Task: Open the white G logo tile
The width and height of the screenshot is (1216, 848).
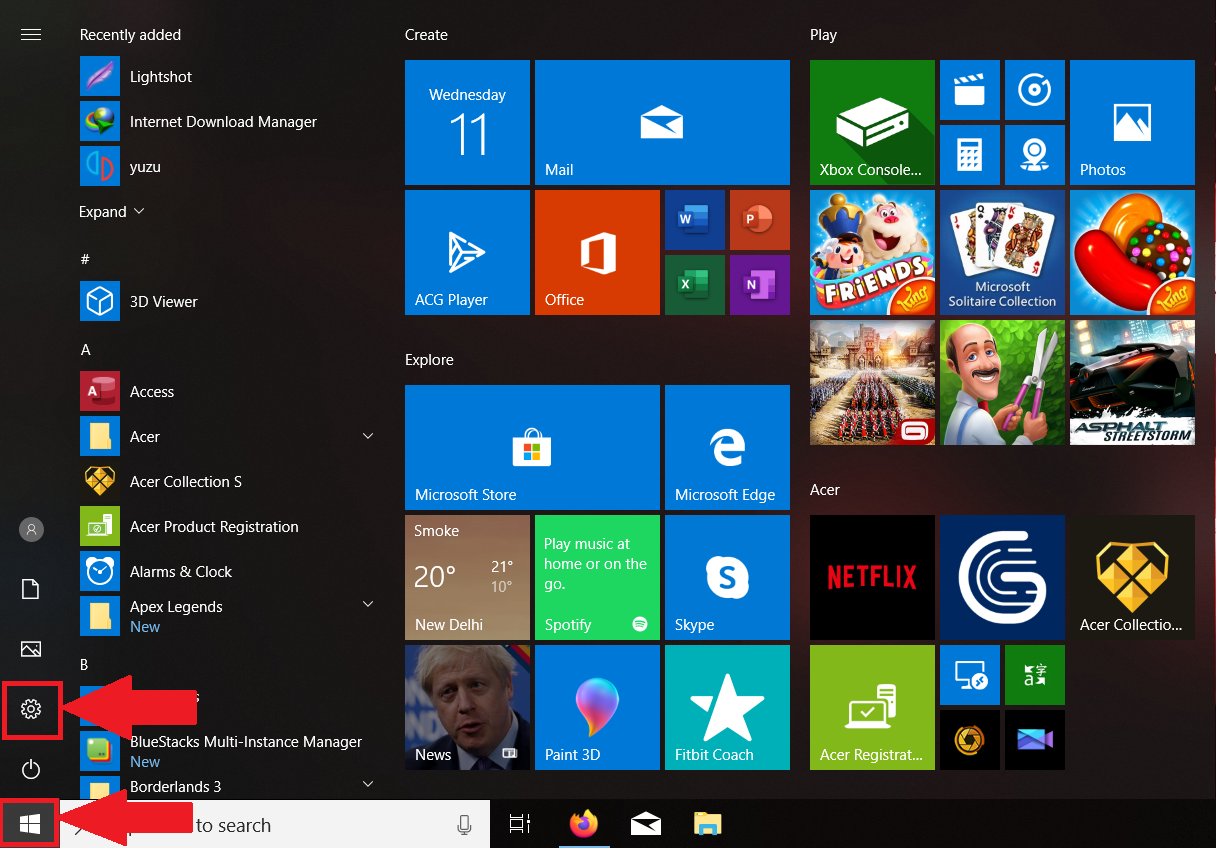Action: pyautogui.click(x=1002, y=577)
